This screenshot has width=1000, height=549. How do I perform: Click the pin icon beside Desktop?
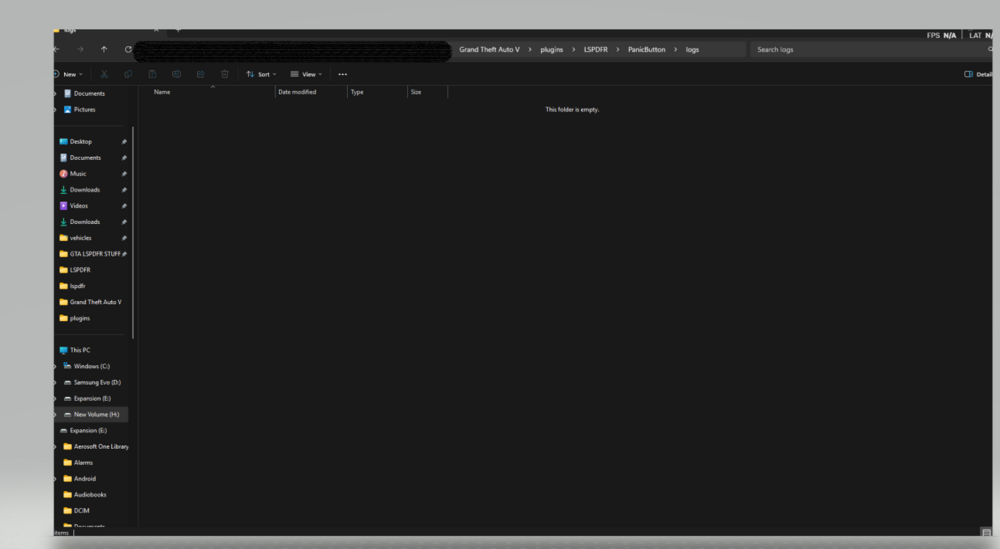124,142
